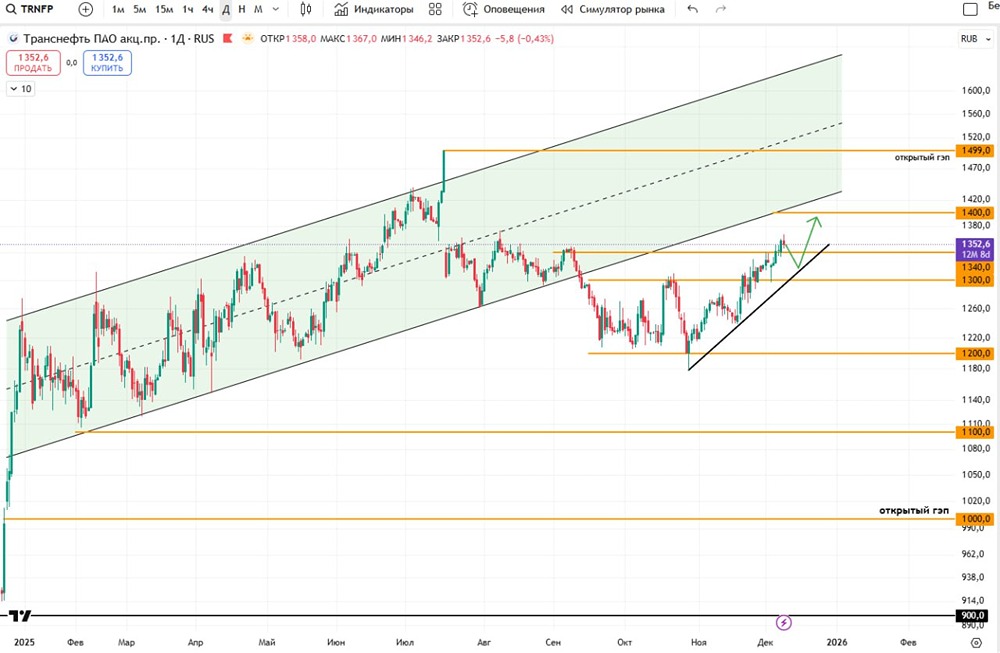Click the market status sun icon

click(x=247, y=39)
